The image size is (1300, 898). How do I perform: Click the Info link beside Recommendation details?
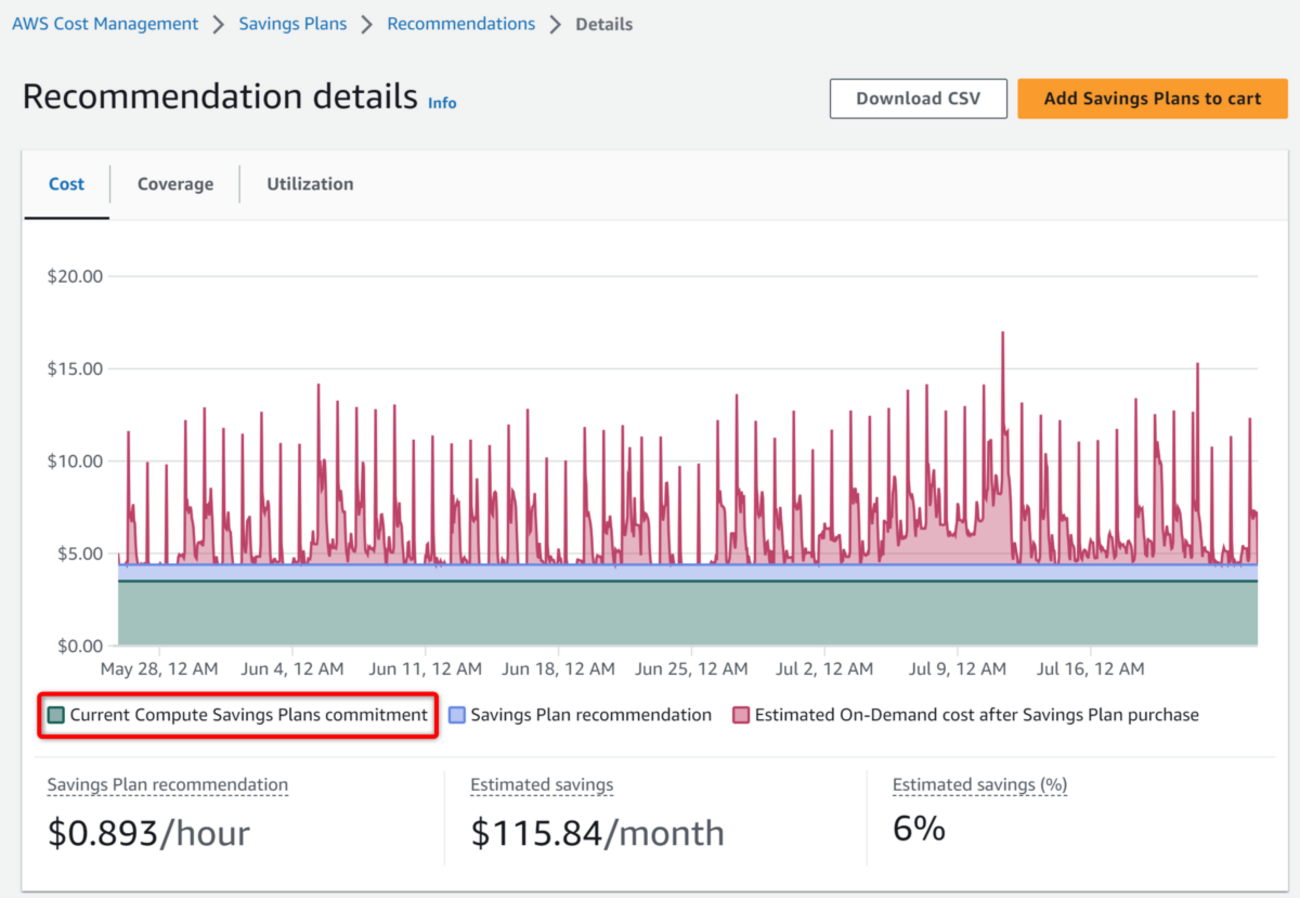point(442,103)
